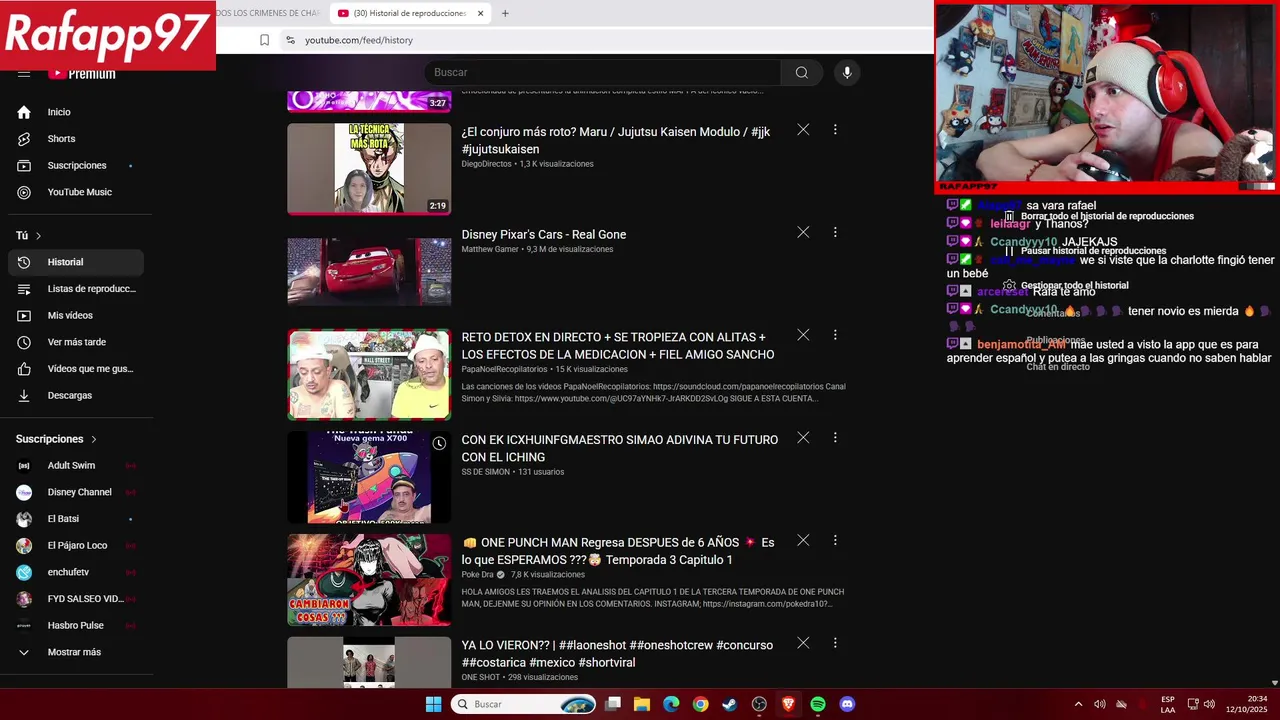Open enchufetv subscription channel
1280x720 pixels.
tap(76, 572)
